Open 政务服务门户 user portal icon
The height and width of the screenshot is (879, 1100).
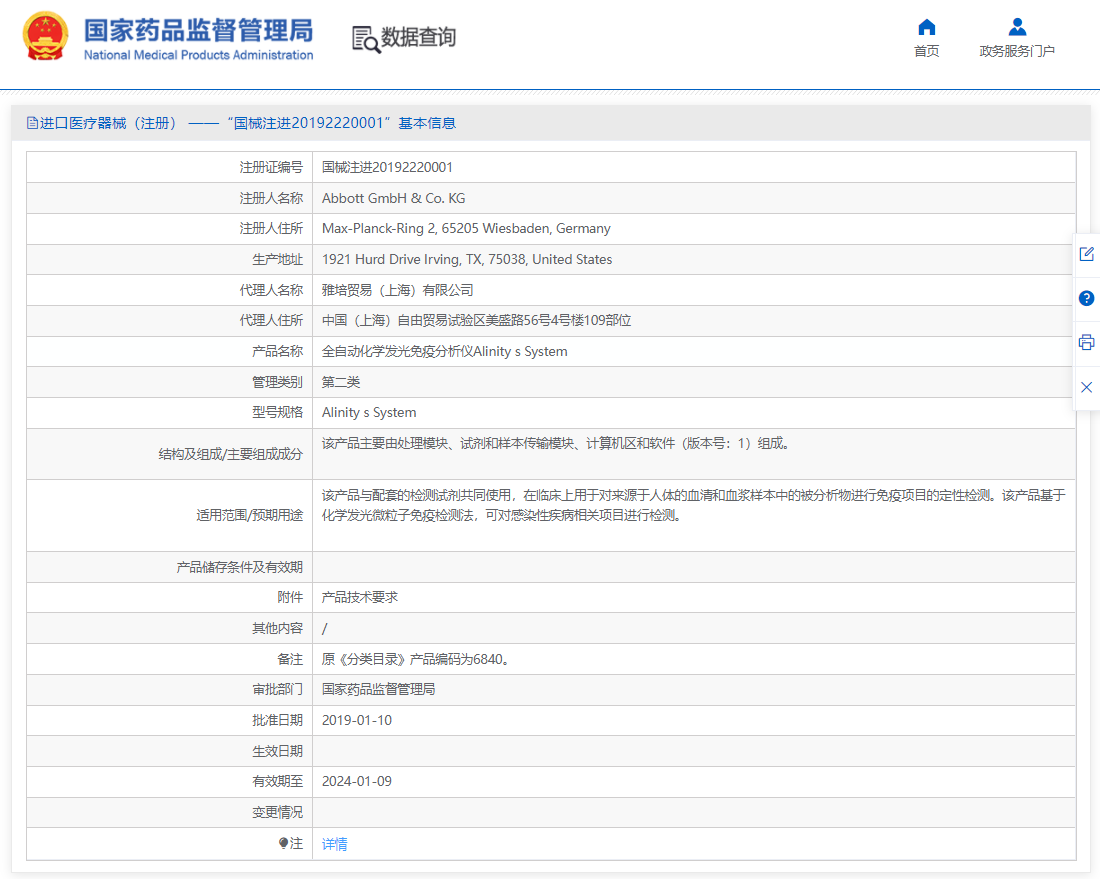1017,27
